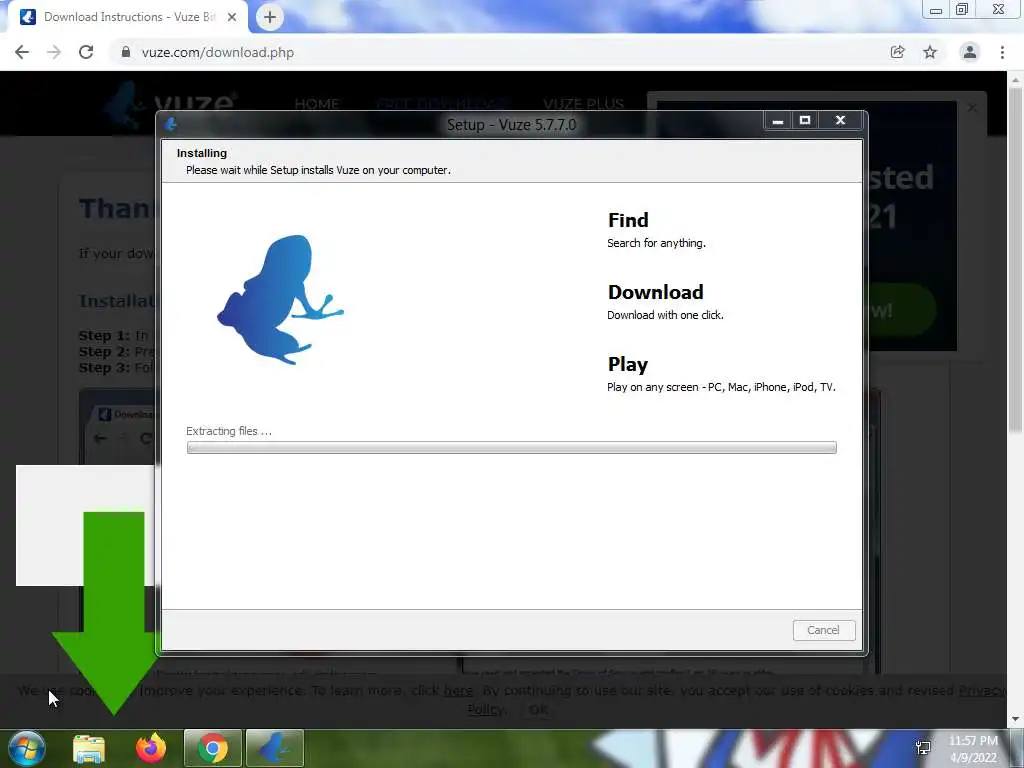
Task: Click the scrollbar up arrow
Action: tap(1016, 79)
